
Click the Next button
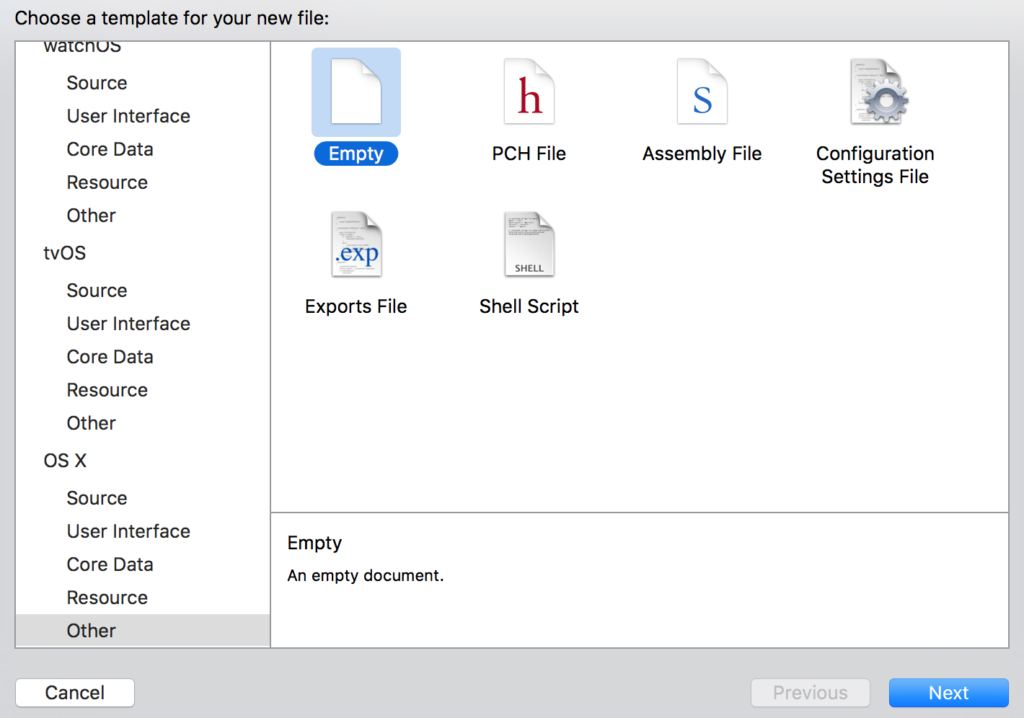click(948, 692)
